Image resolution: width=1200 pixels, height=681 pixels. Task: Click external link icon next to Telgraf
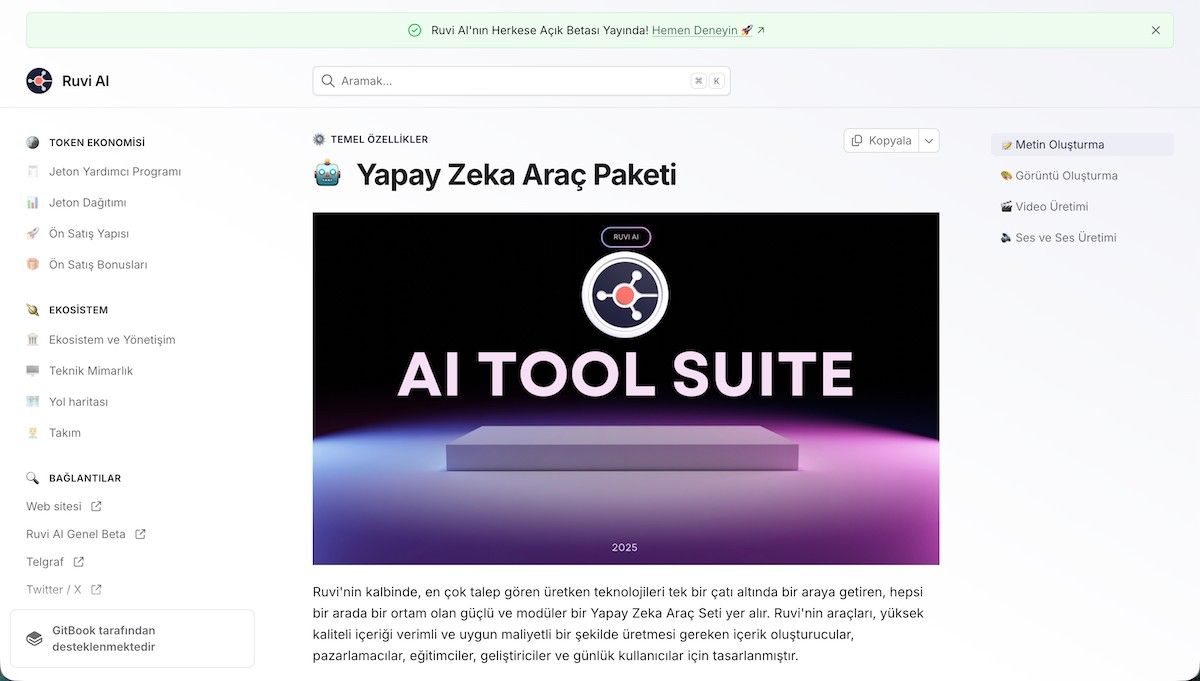[79, 562]
